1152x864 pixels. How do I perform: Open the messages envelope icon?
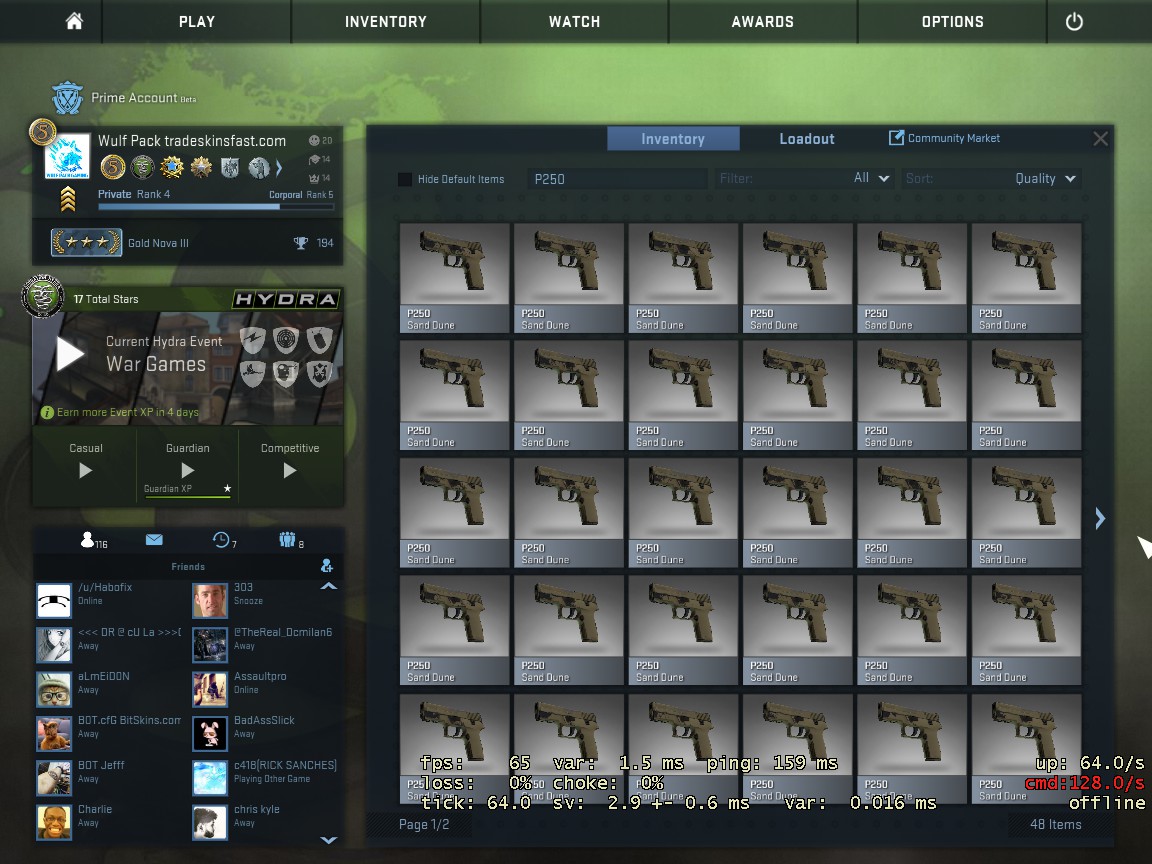pyautogui.click(x=154, y=540)
